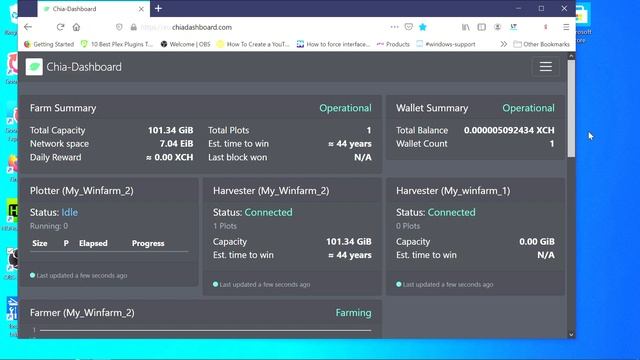Click the Plotter status Idle text
This screenshot has width=640, height=360.
point(69,212)
